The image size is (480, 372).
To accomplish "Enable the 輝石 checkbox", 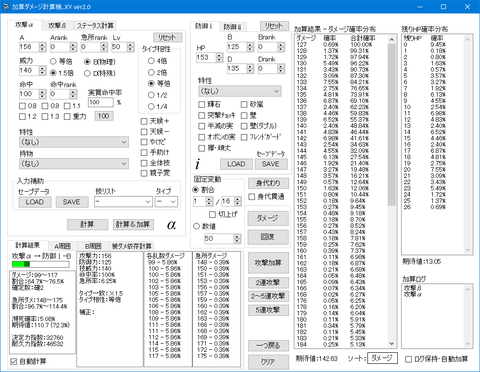I will tap(209, 104).
